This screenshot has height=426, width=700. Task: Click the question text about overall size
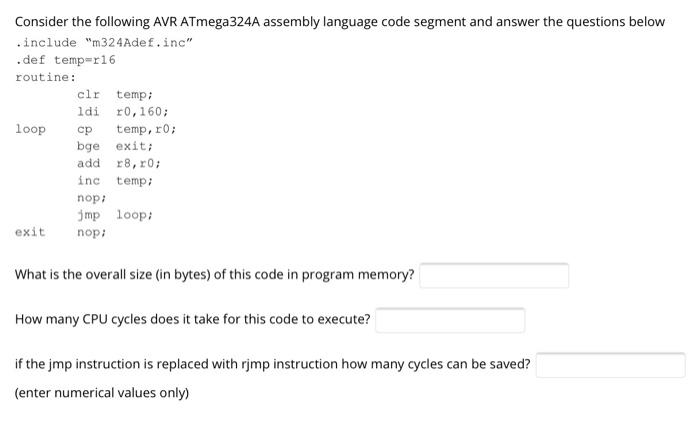pyautogui.click(x=215, y=274)
